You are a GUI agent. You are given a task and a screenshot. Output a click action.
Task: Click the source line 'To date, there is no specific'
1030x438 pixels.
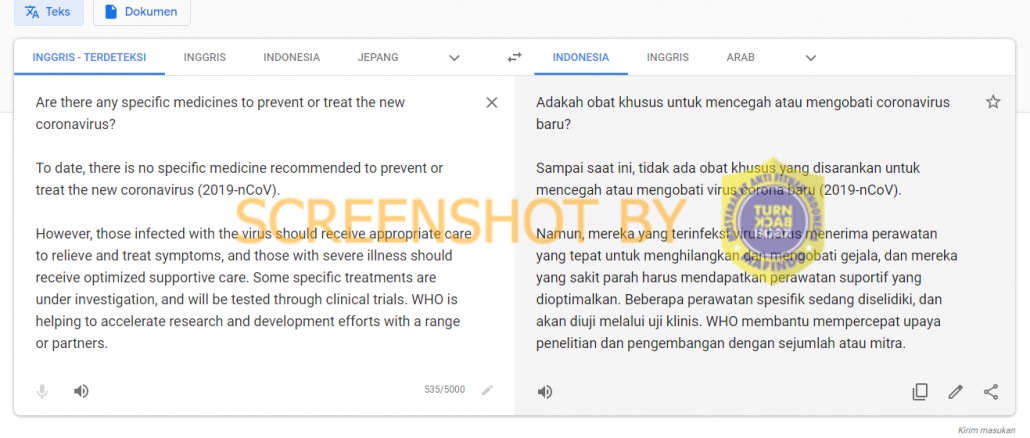(239, 168)
